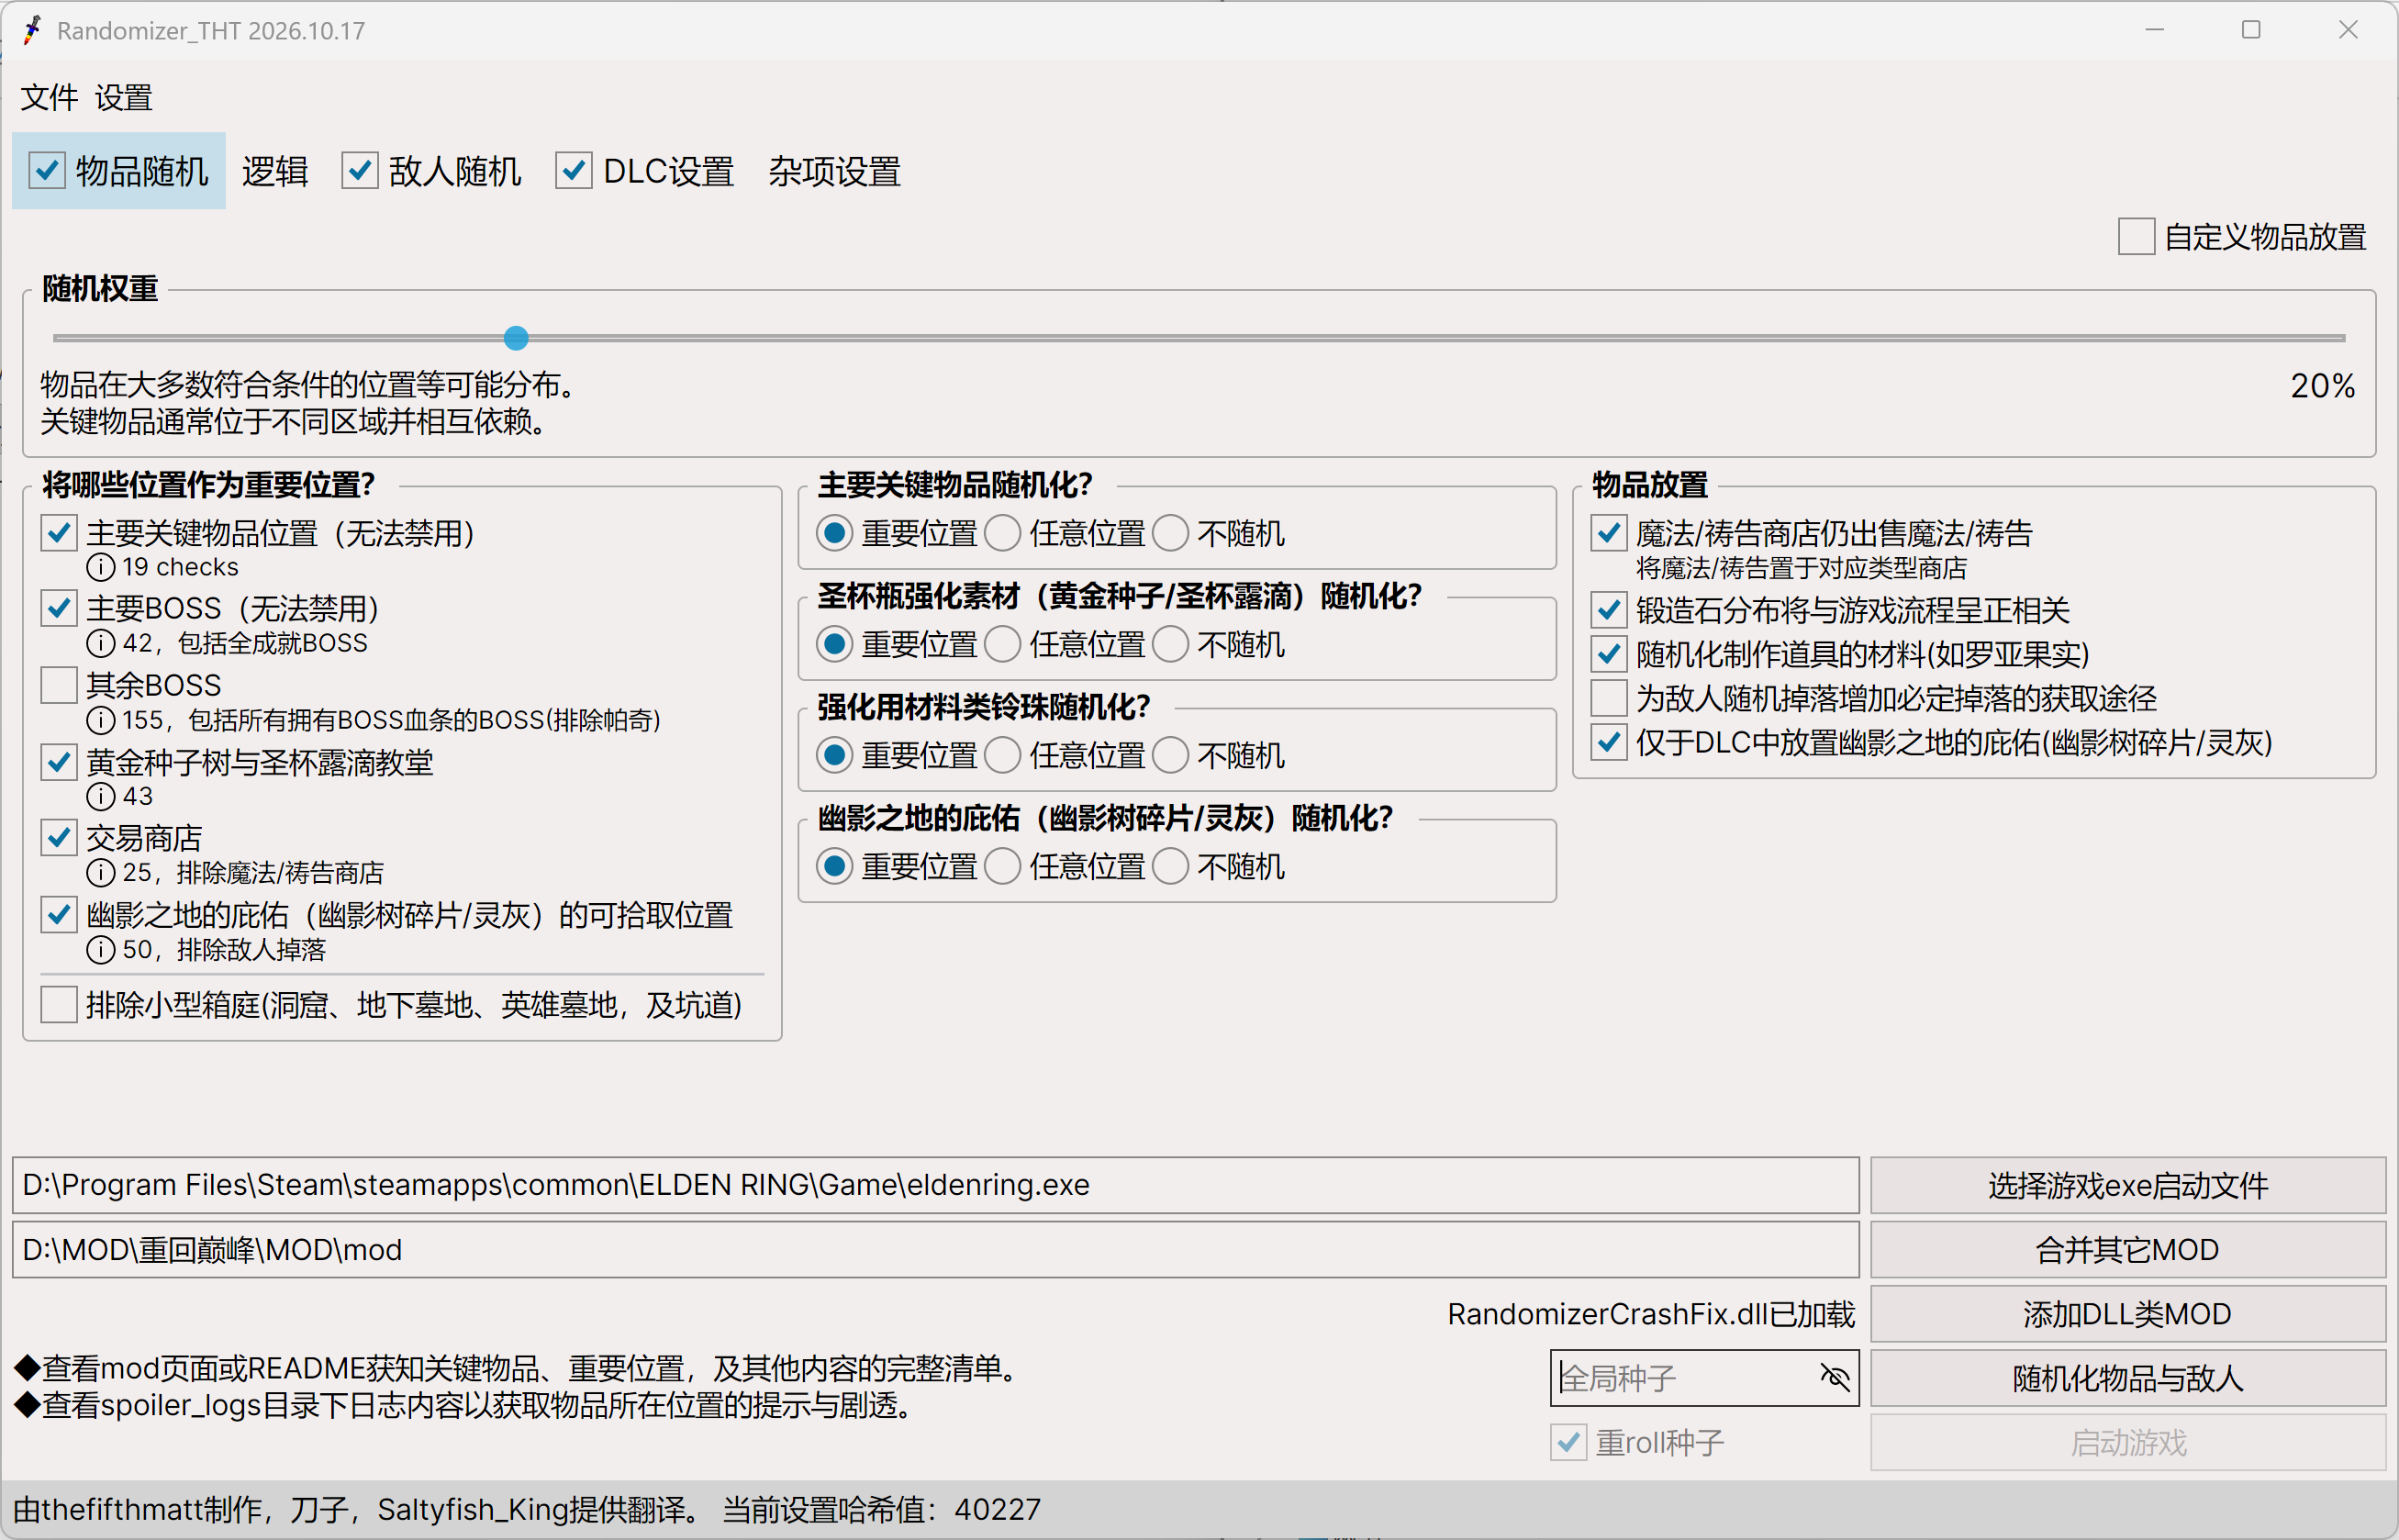The height and width of the screenshot is (1540, 2399).
Task: Click the info icon beside 42，包括全成就BOSS
Action: (x=100, y=643)
